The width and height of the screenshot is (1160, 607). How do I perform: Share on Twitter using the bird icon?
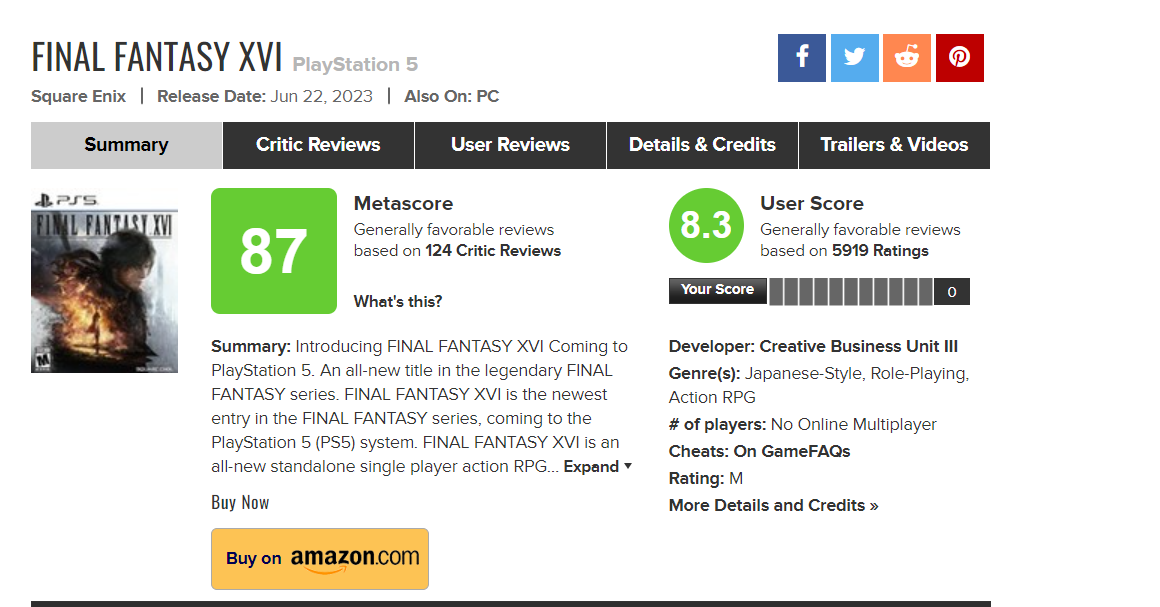click(854, 58)
